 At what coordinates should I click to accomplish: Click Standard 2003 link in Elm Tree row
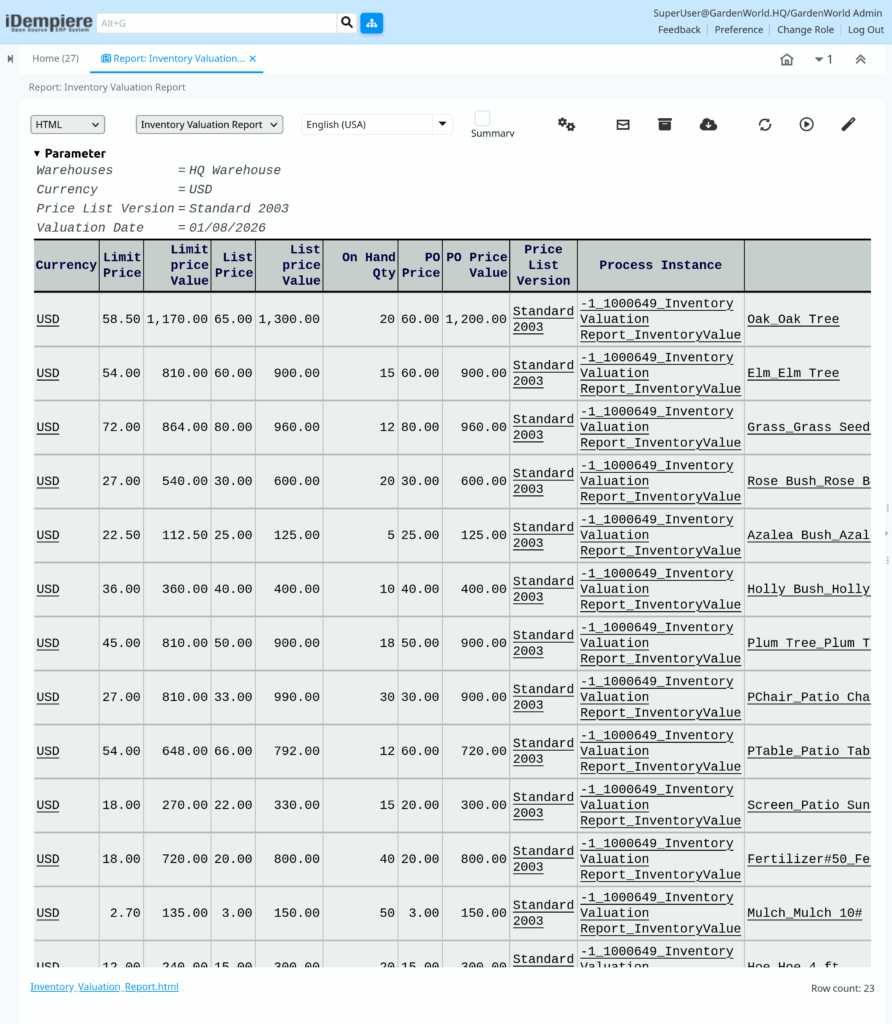tap(543, 374)
